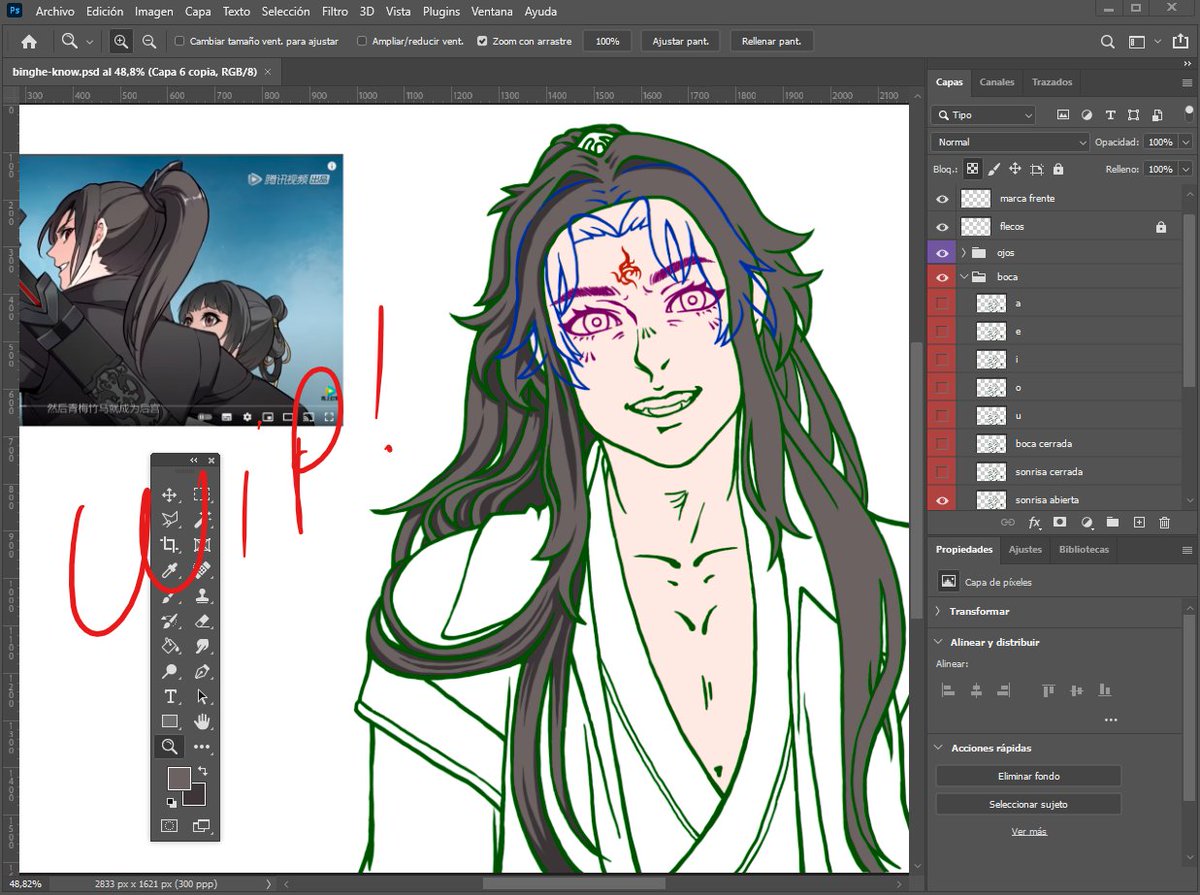Add a layer style with the fx icon
The image size is (1200, 895).
pyautogui.click(x=1034, y=522)
